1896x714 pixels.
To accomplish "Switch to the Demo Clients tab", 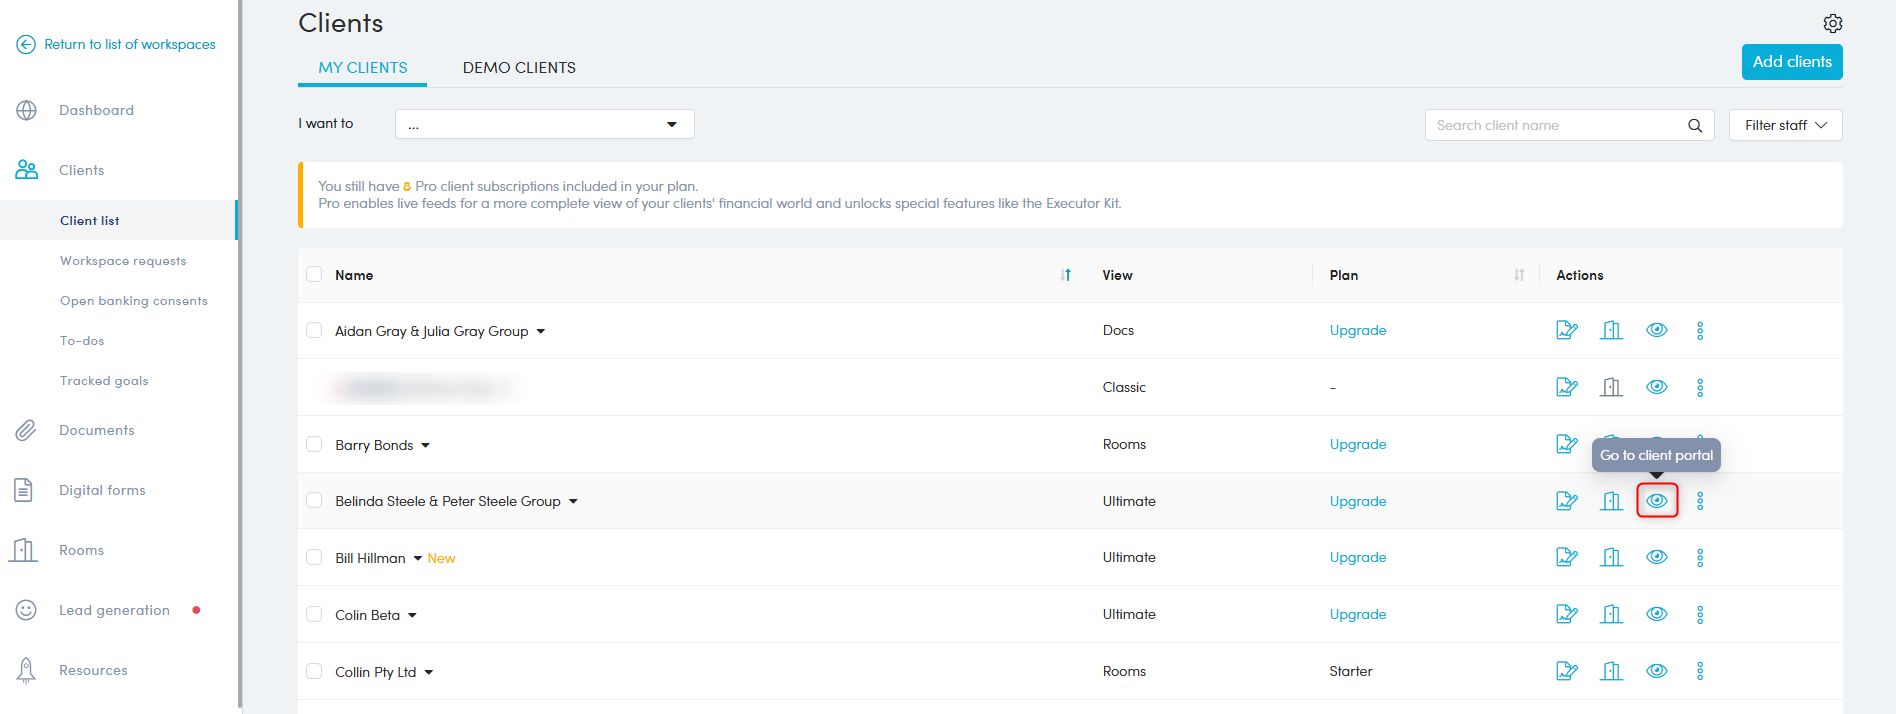I will (518, 68).
